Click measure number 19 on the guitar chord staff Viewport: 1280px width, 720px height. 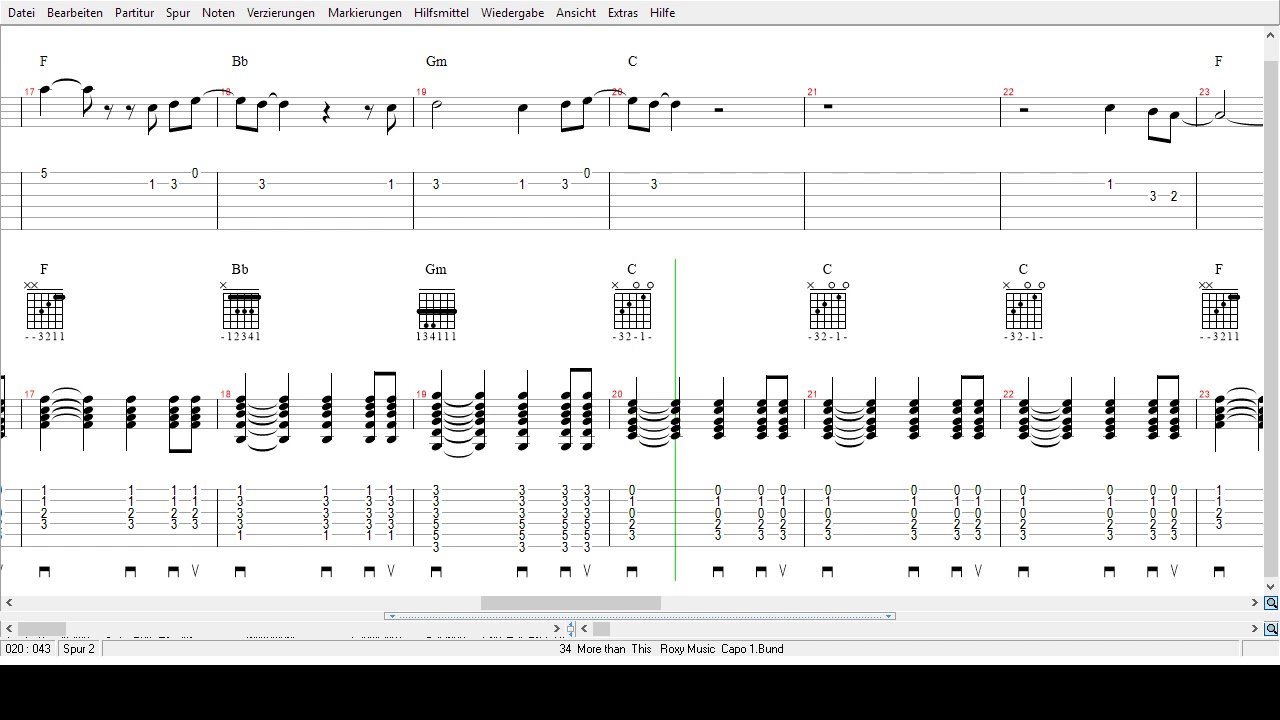point(421,394)
